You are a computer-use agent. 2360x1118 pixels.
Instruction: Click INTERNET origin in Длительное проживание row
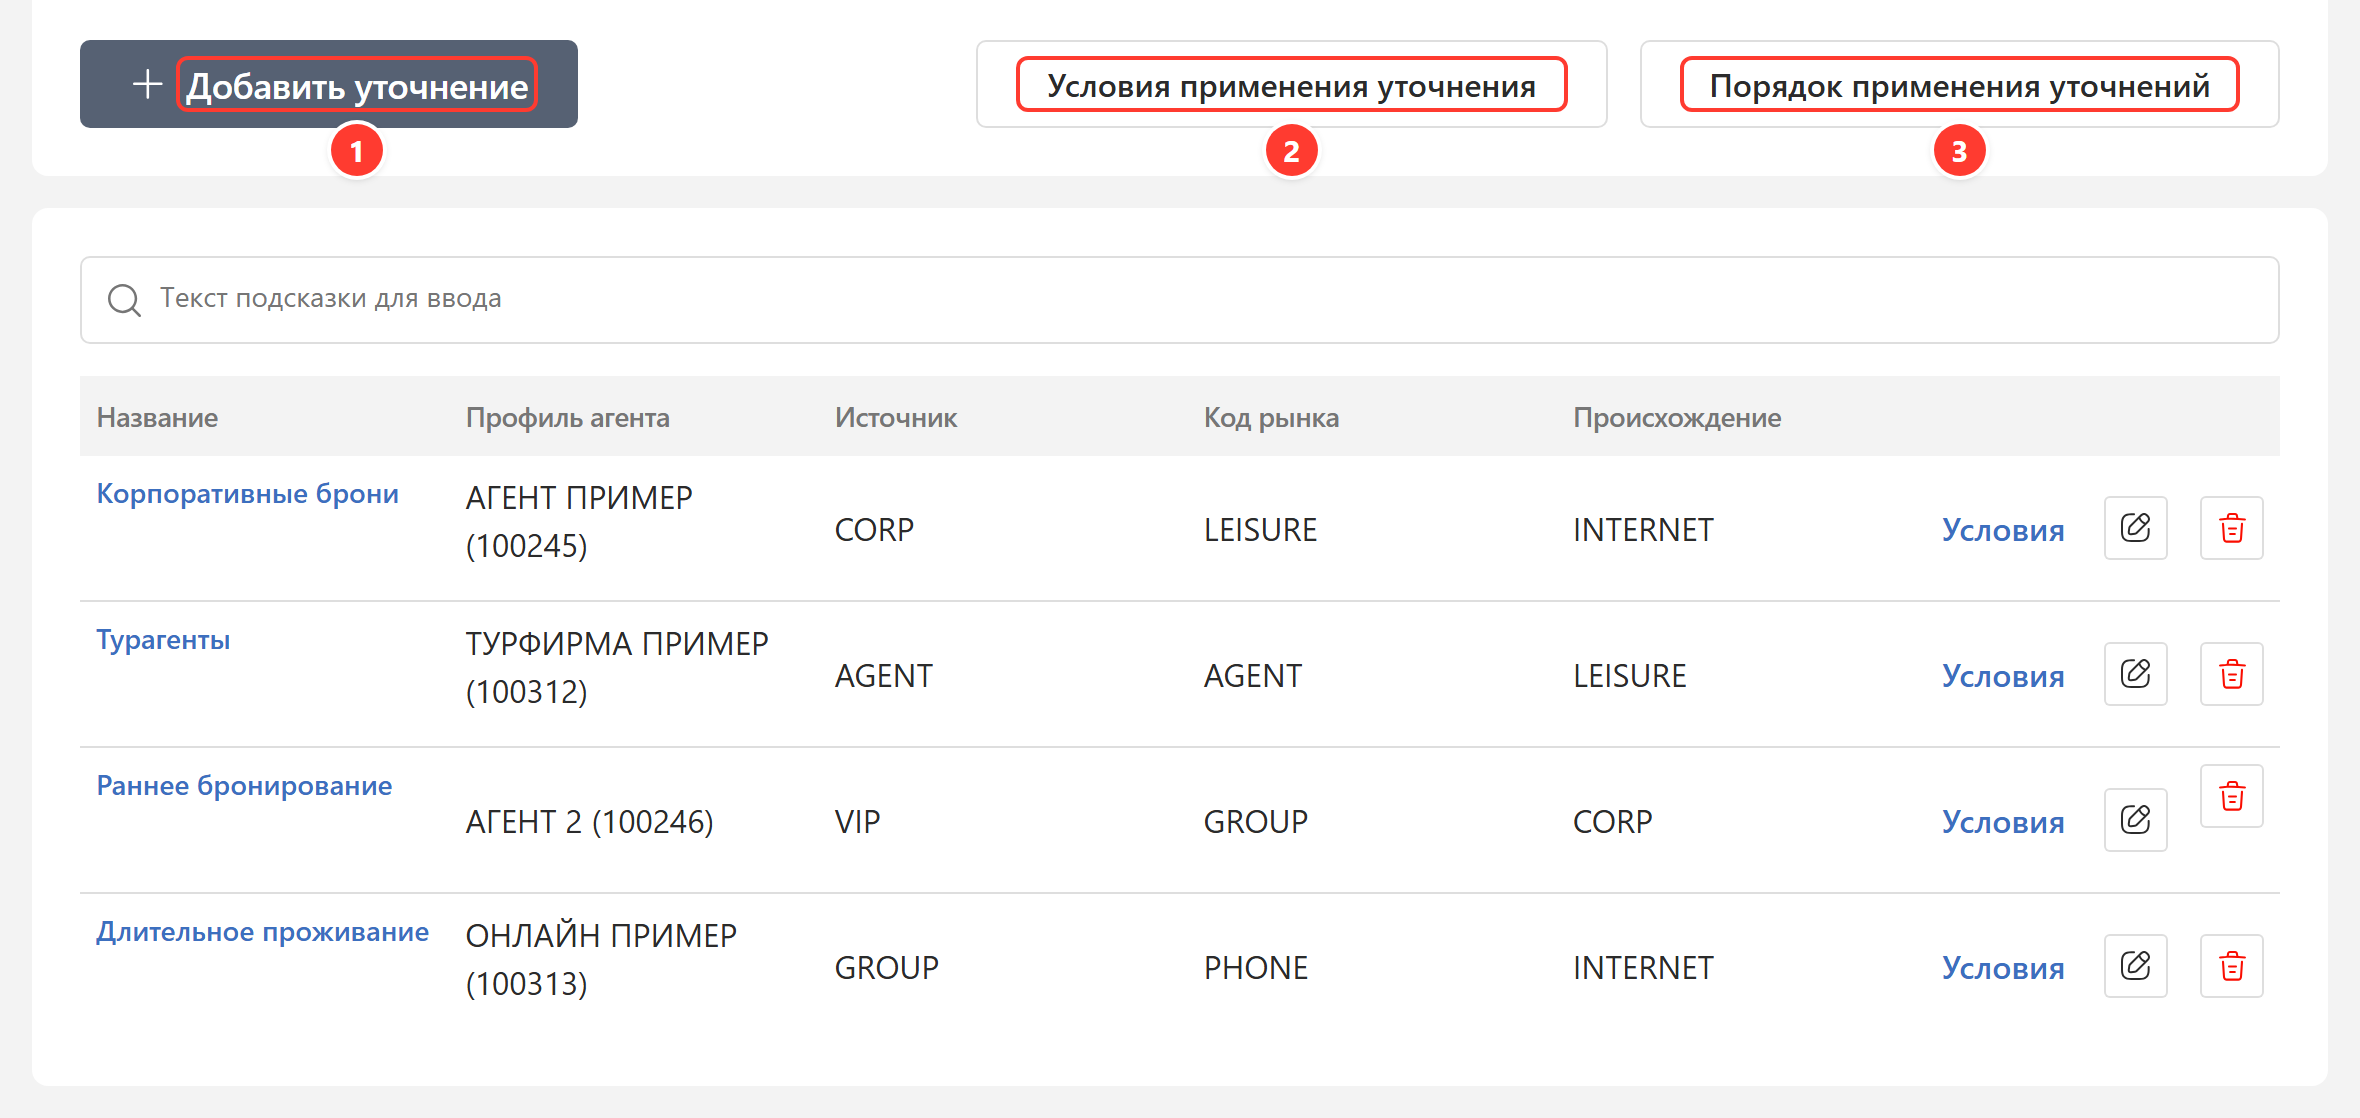pyautogui.click(x=1643, y=968)
